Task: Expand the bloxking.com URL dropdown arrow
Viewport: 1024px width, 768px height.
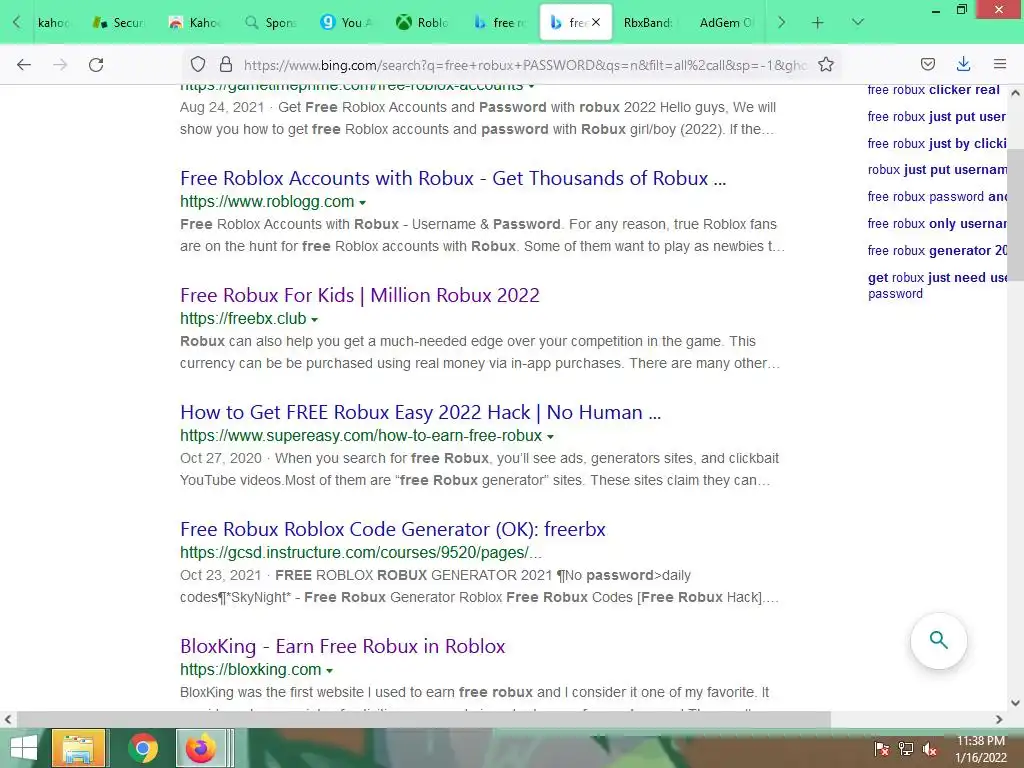Action: [329, 671]
